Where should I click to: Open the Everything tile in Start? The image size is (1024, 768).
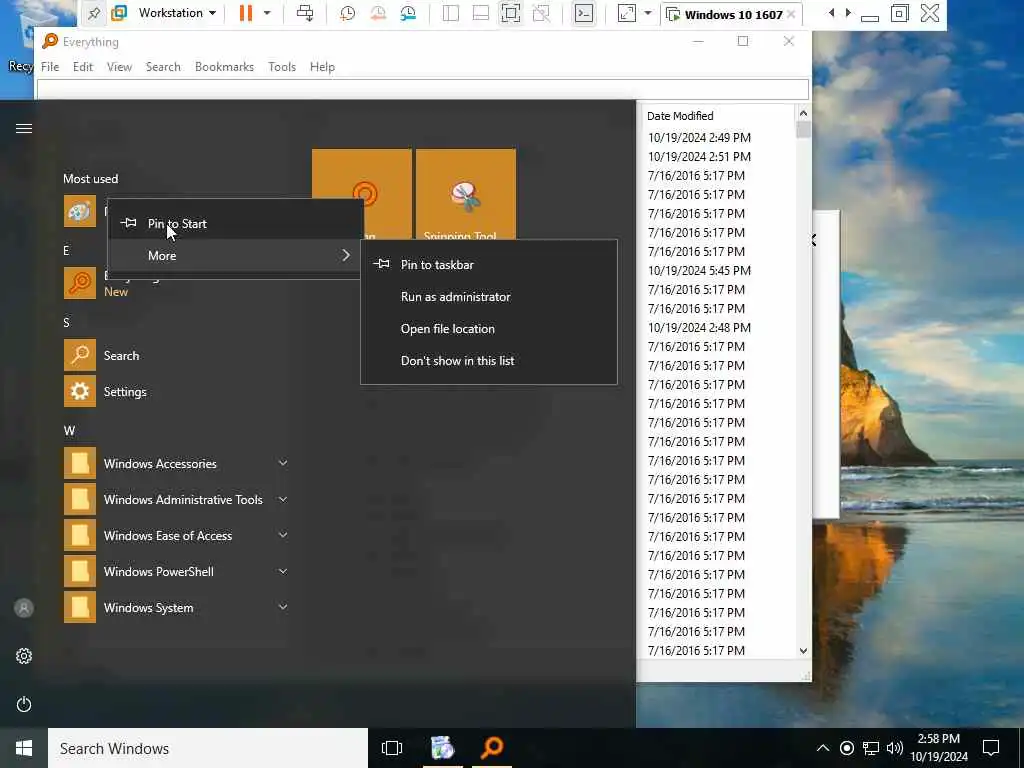[362, 195]
